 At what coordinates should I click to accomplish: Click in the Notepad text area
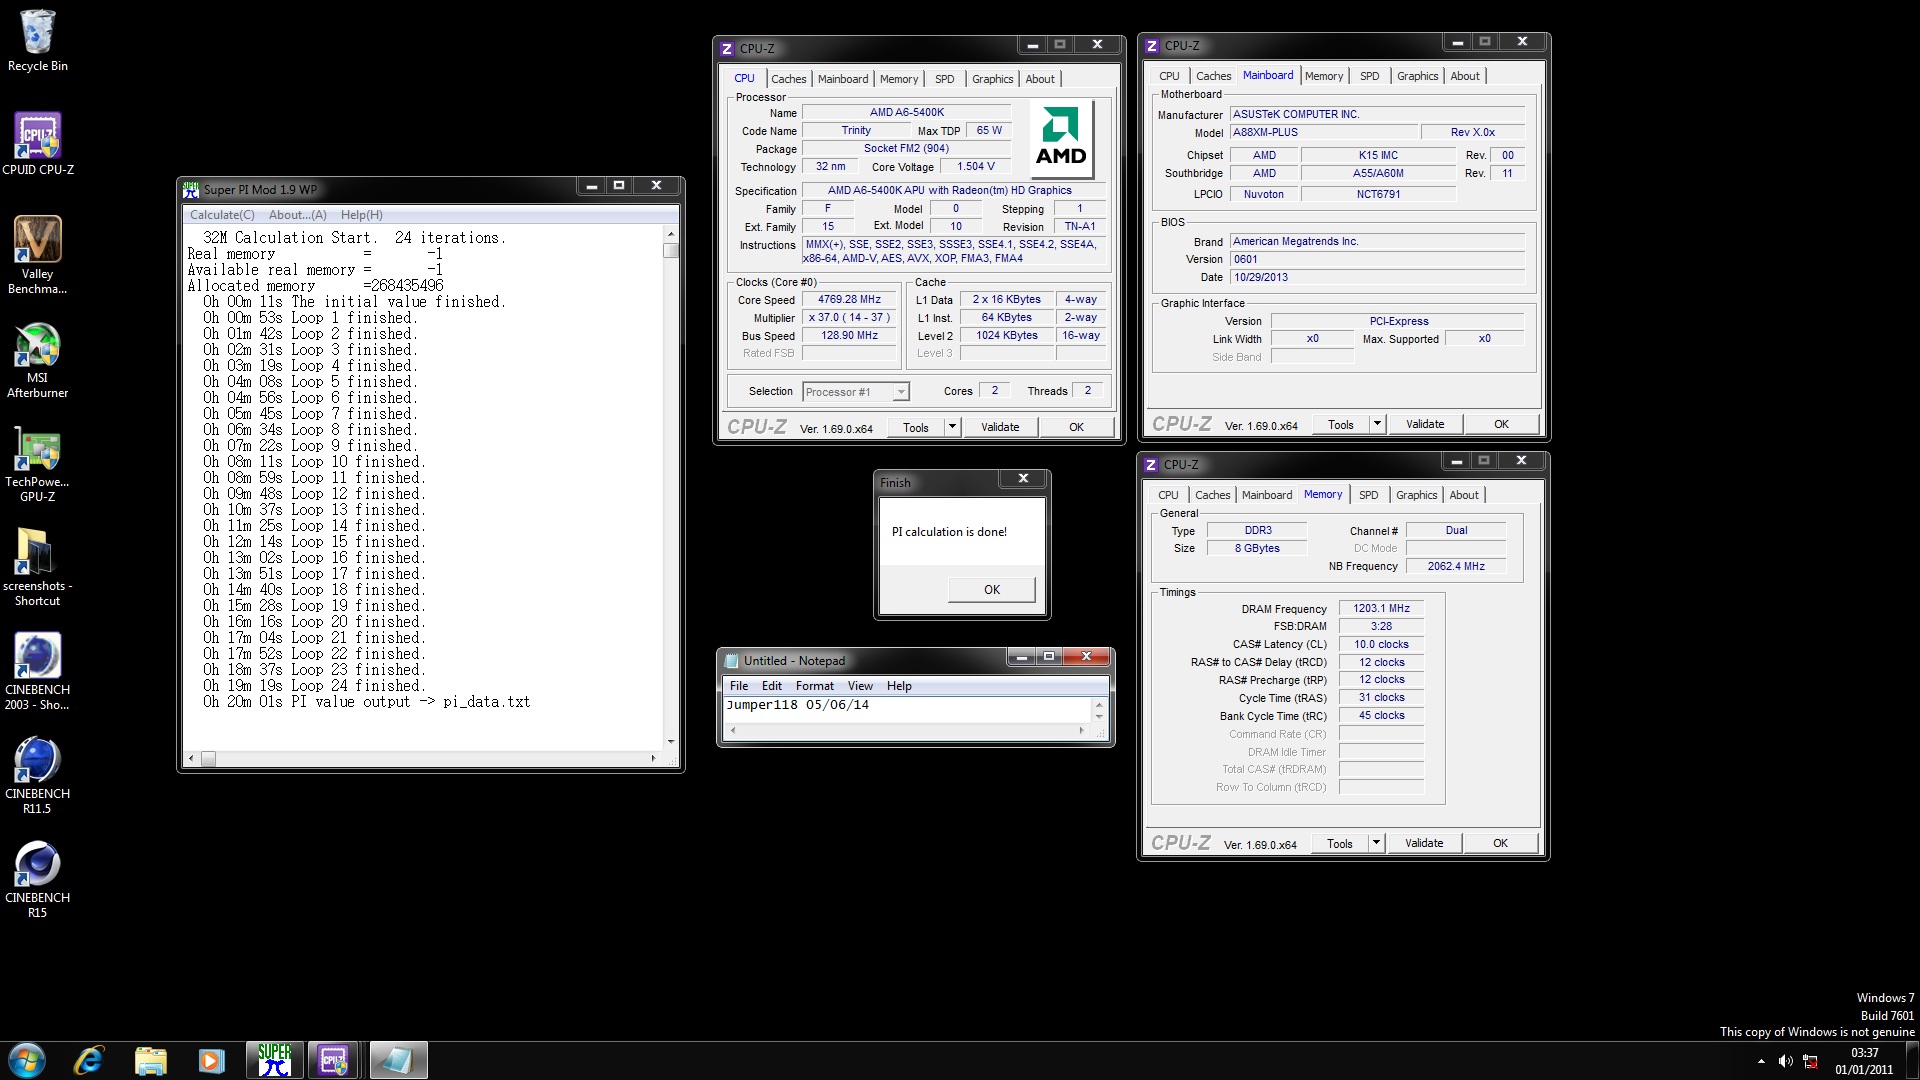pos(907,710)
